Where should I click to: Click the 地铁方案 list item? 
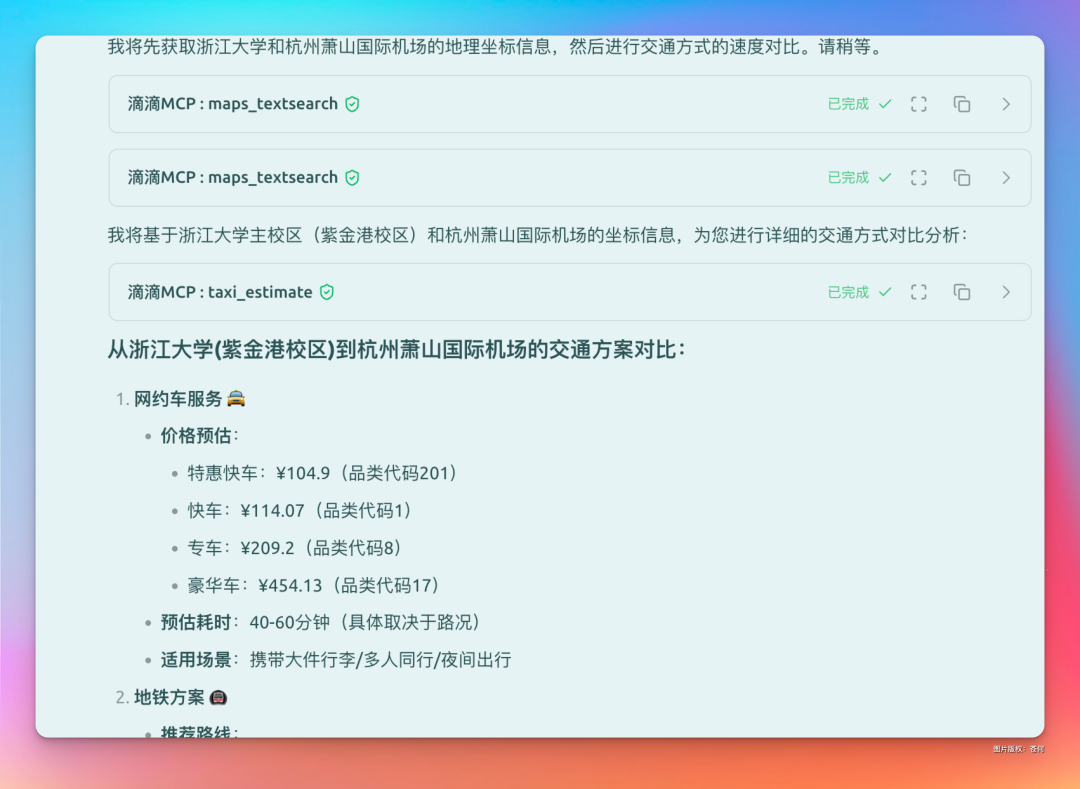point(170,697)
